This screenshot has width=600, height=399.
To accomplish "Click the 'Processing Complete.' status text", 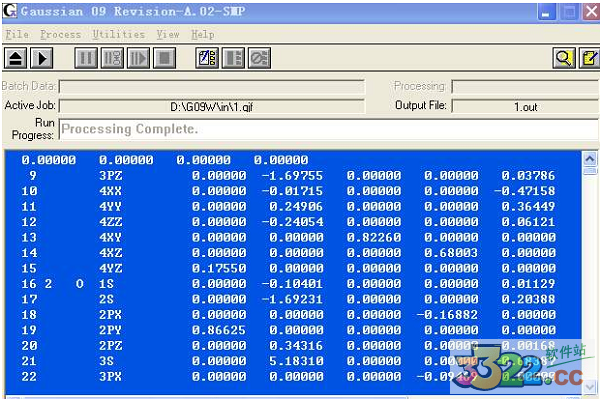I will click(x=130, y=129).
